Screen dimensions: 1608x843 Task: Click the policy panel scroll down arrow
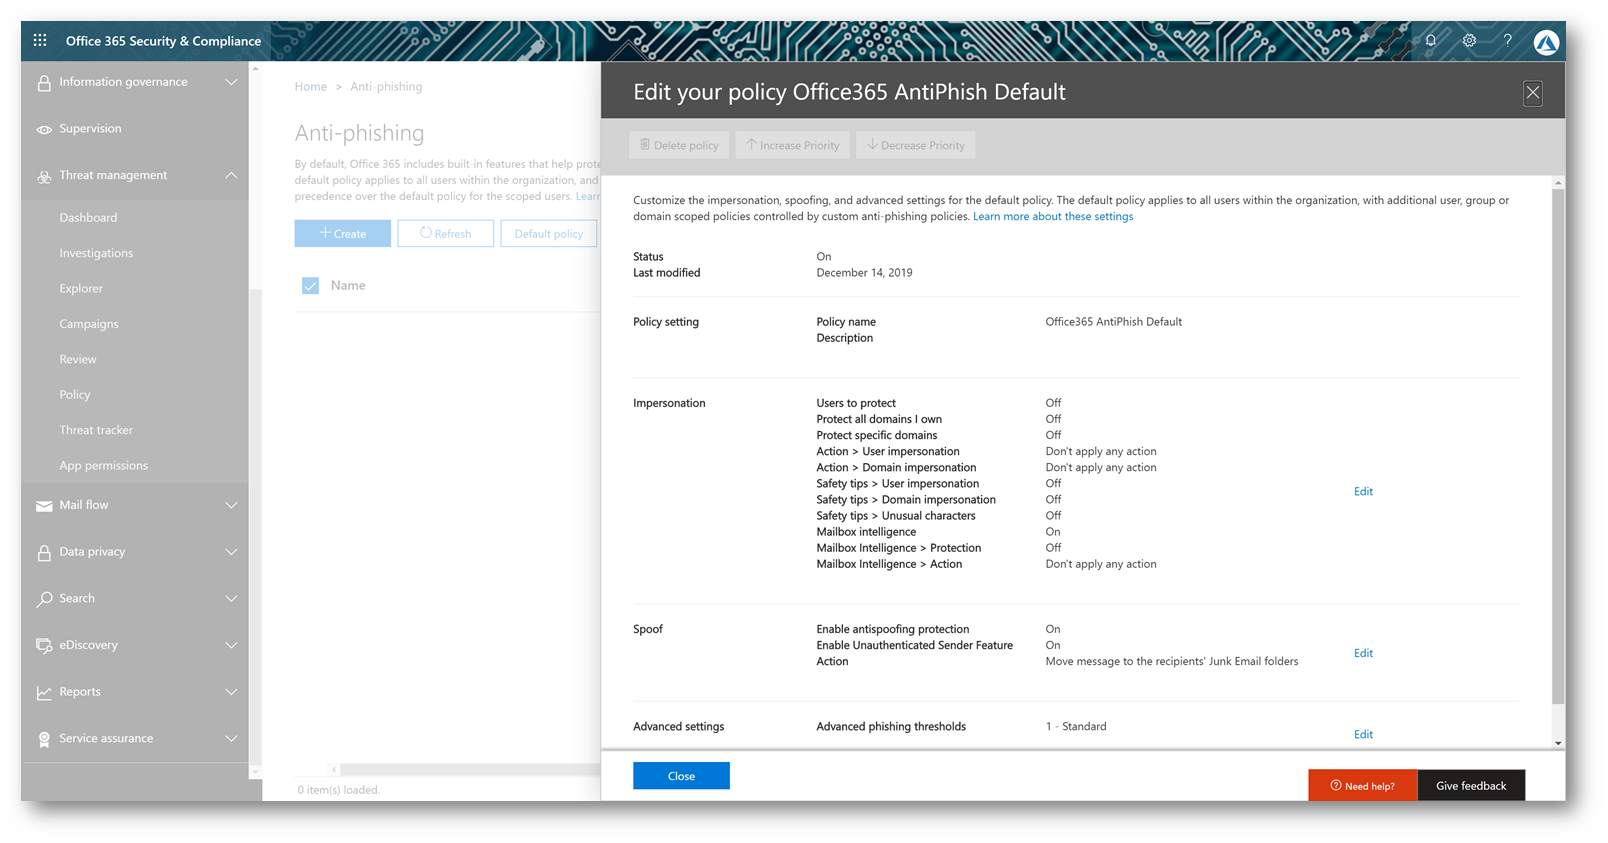tap(1557, 743)
